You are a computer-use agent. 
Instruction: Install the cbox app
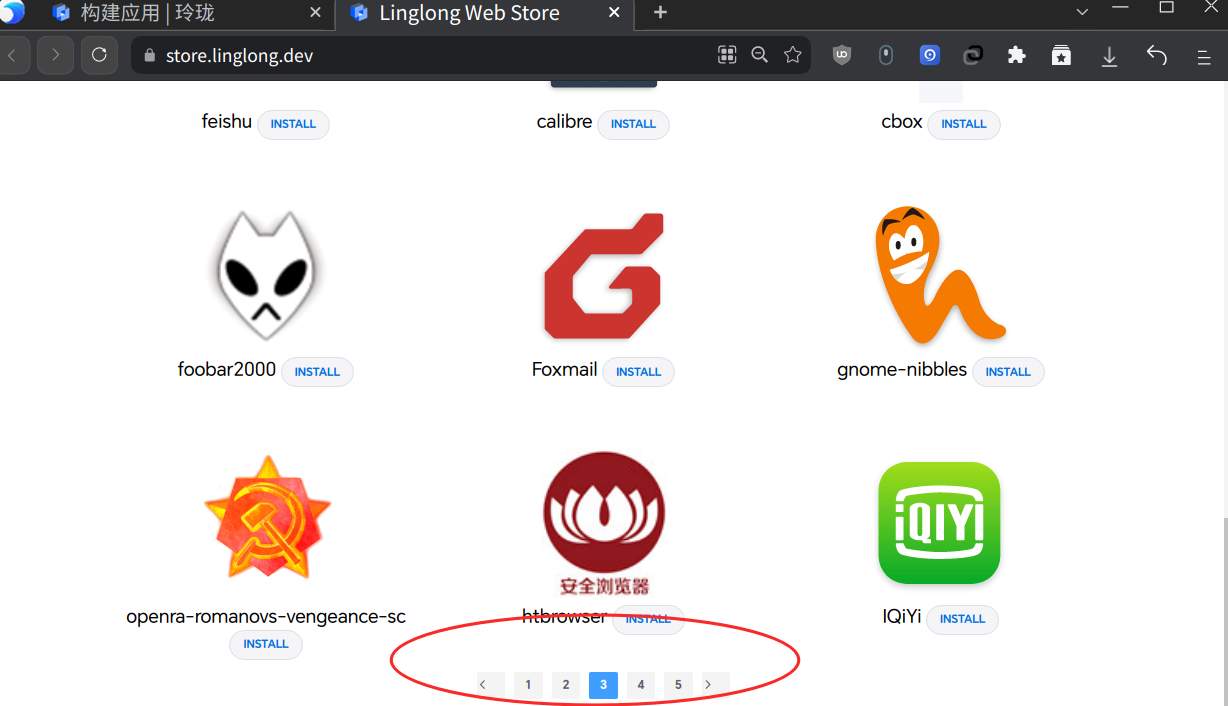click(x=964, y=124)
